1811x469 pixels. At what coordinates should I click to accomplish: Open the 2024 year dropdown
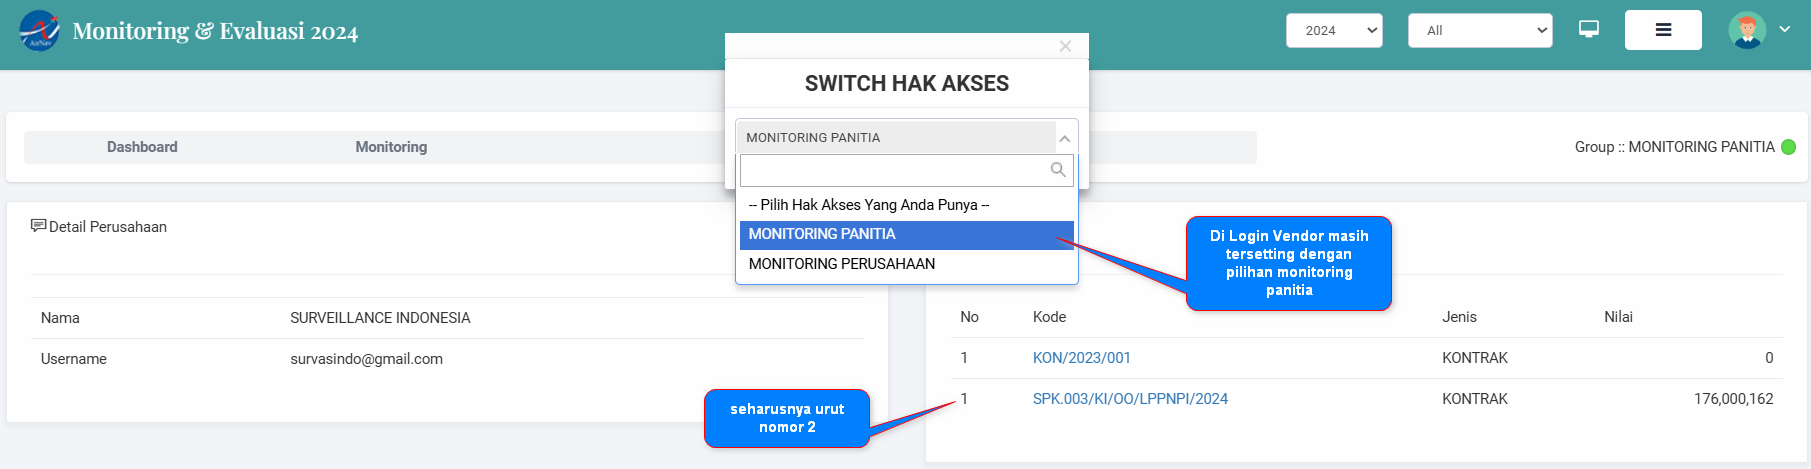1333,30
